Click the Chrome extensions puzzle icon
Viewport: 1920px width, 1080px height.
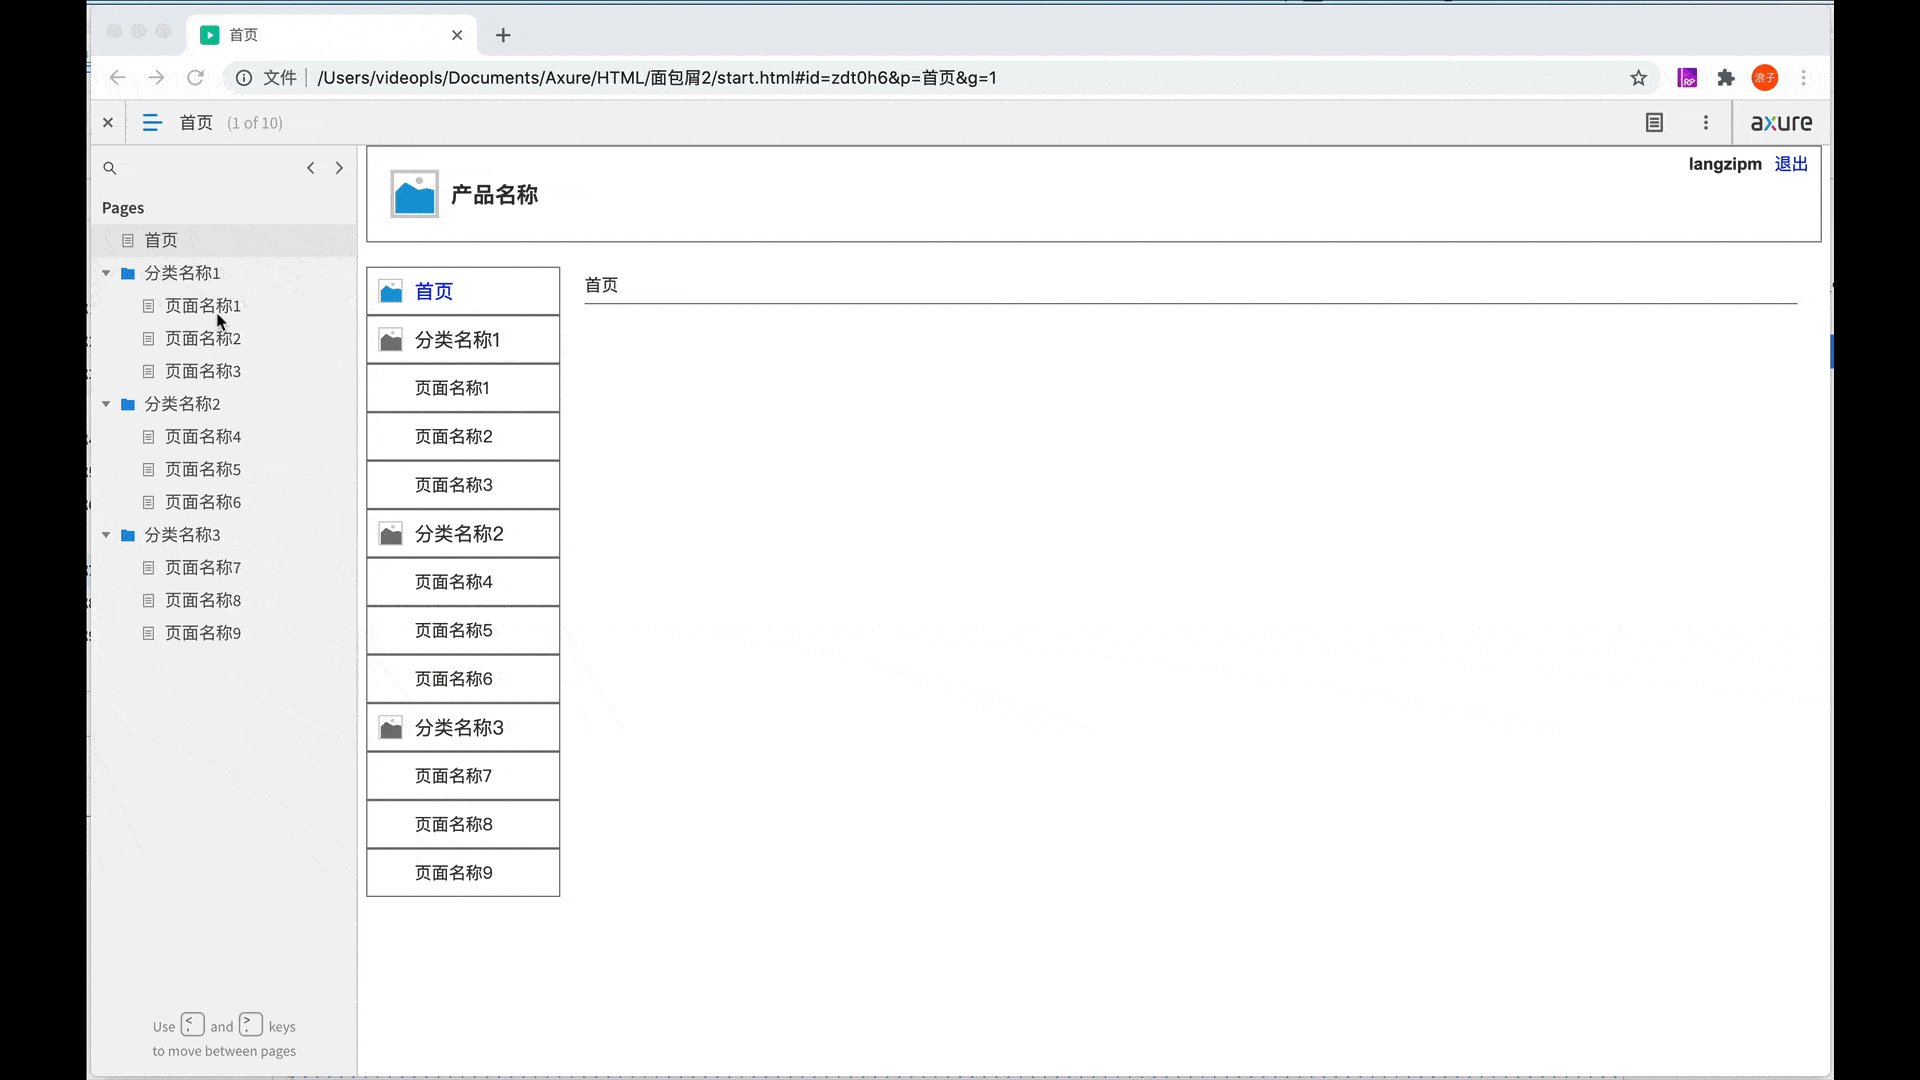pos(1726,78)
